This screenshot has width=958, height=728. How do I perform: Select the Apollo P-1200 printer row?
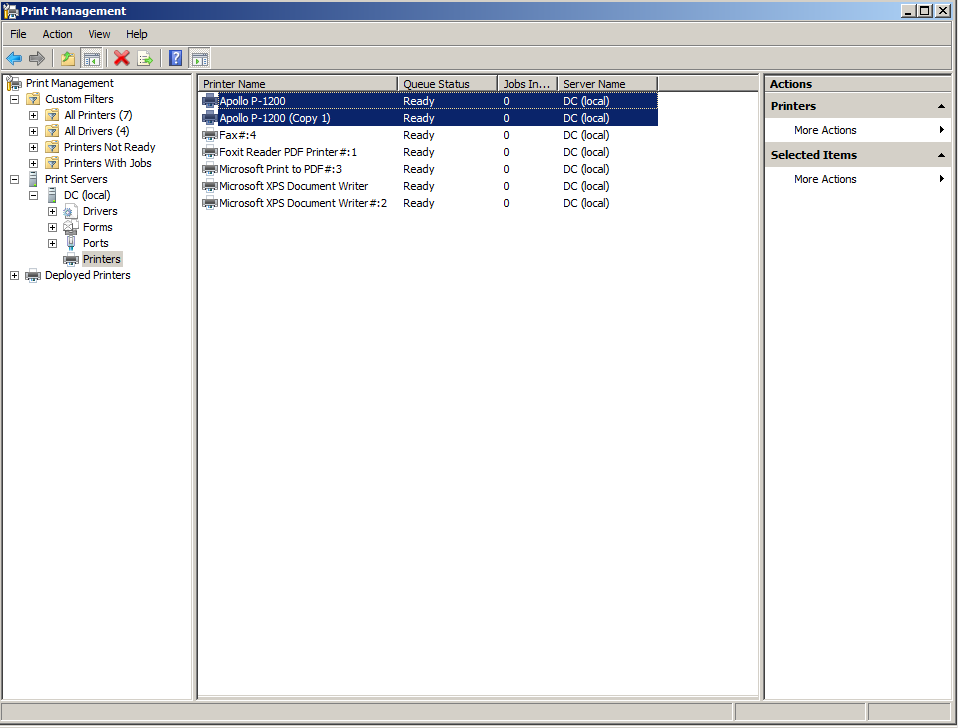(x=430, y=101)
